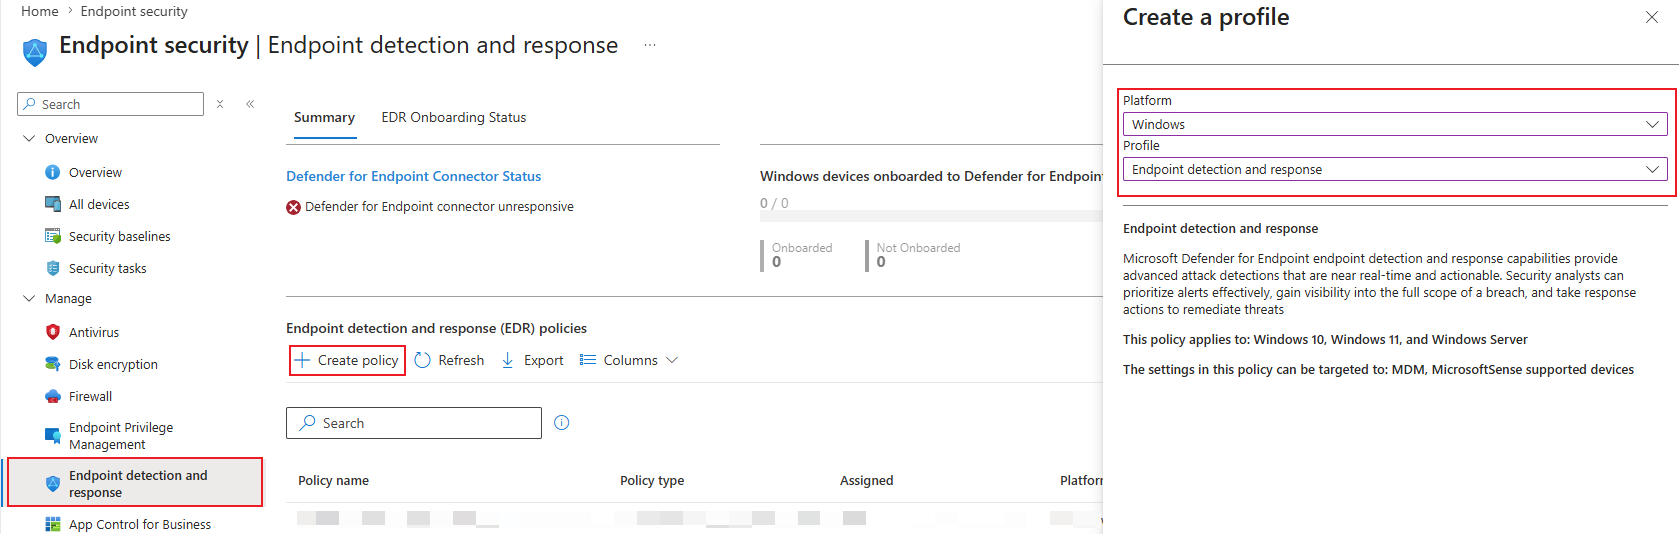This screenshot has width=1679, height=534.
Task: Click the Not Onboarded count value
Action: 881,262
